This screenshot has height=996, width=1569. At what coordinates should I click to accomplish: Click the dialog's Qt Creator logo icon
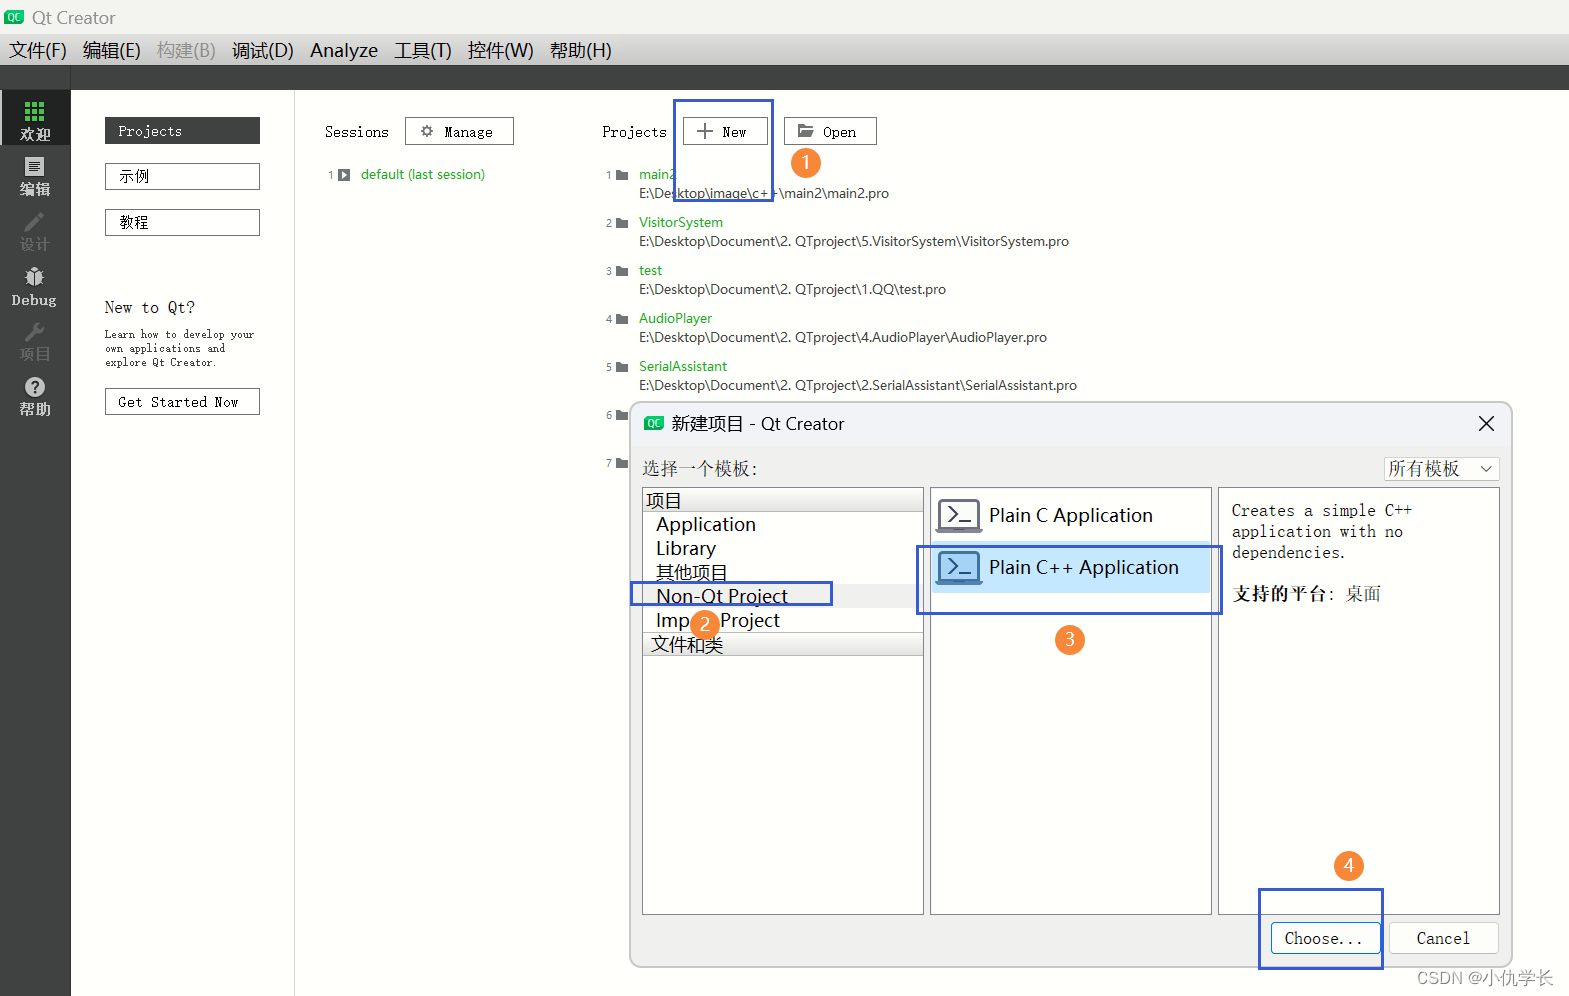point(654,423)
